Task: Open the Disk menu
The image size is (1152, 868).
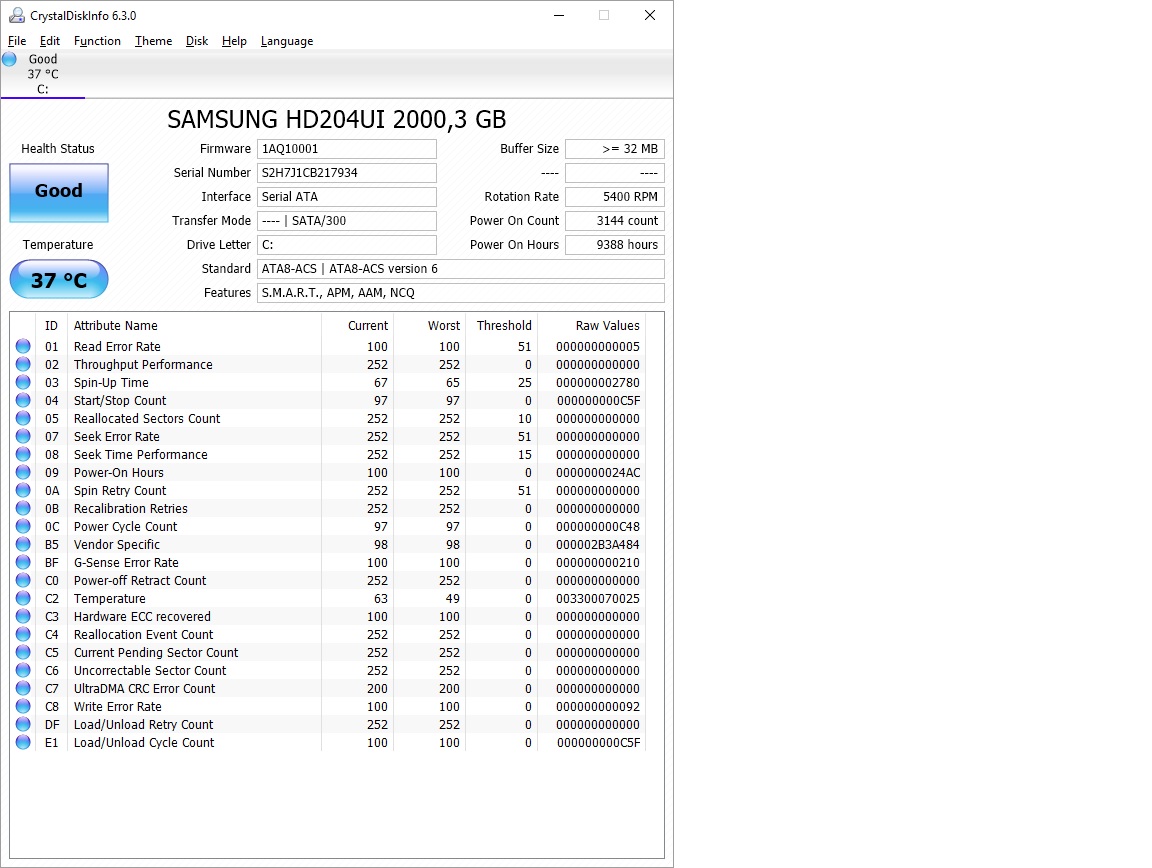Action: pos(197,41)
